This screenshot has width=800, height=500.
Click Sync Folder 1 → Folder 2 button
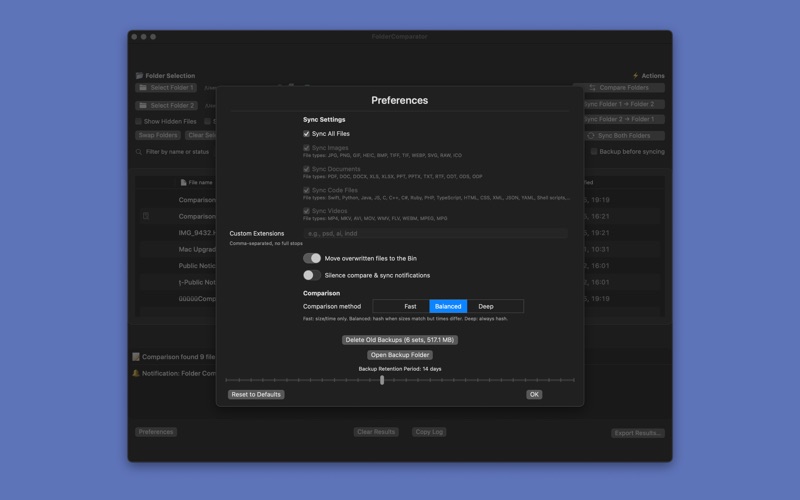click(x=623, y=104)
